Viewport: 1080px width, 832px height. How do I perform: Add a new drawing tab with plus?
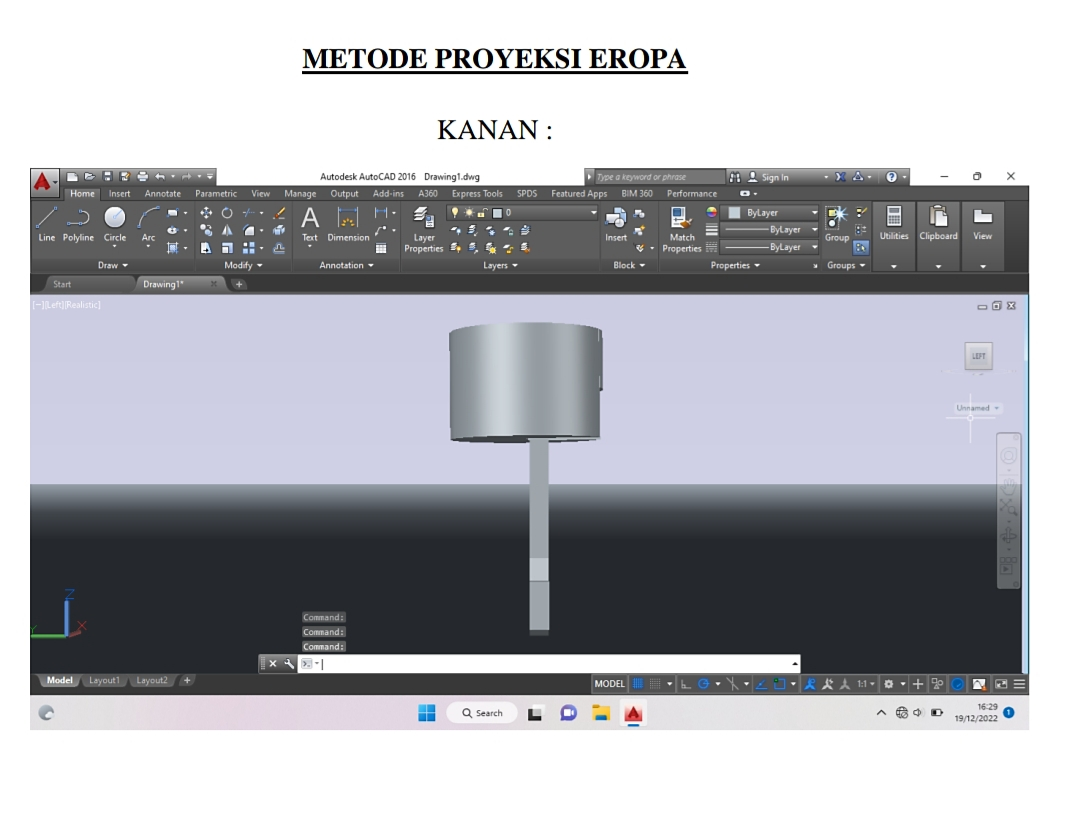[239, 284]
